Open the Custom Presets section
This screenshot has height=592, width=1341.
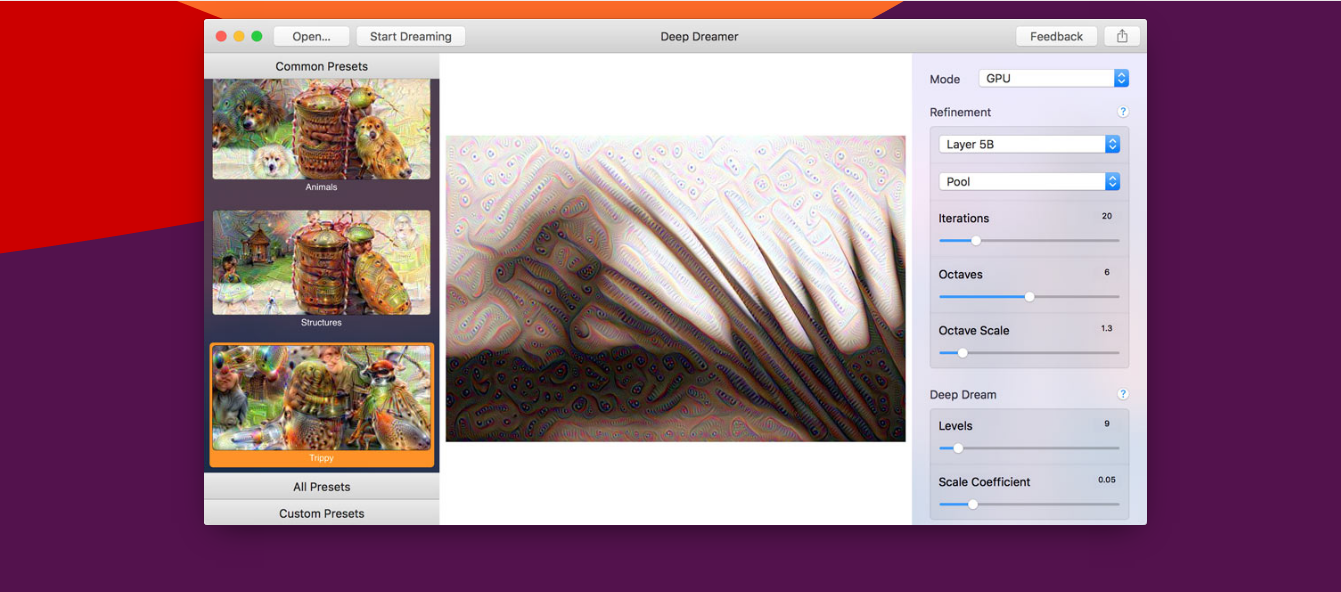[321, 513]
